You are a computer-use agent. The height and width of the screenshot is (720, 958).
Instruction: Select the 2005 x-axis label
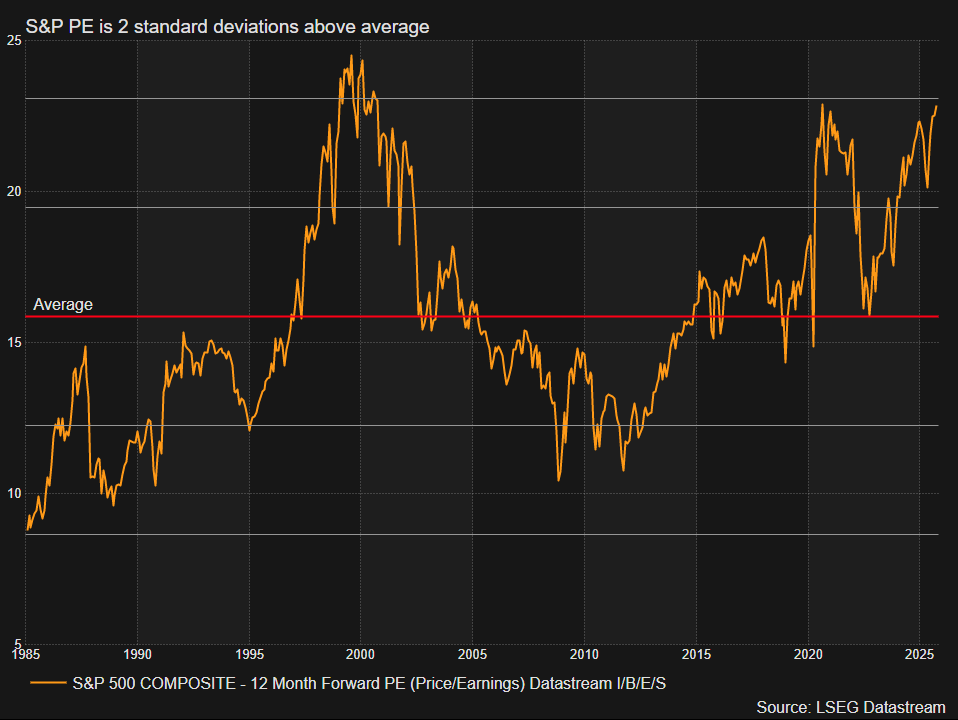[472, 654]
